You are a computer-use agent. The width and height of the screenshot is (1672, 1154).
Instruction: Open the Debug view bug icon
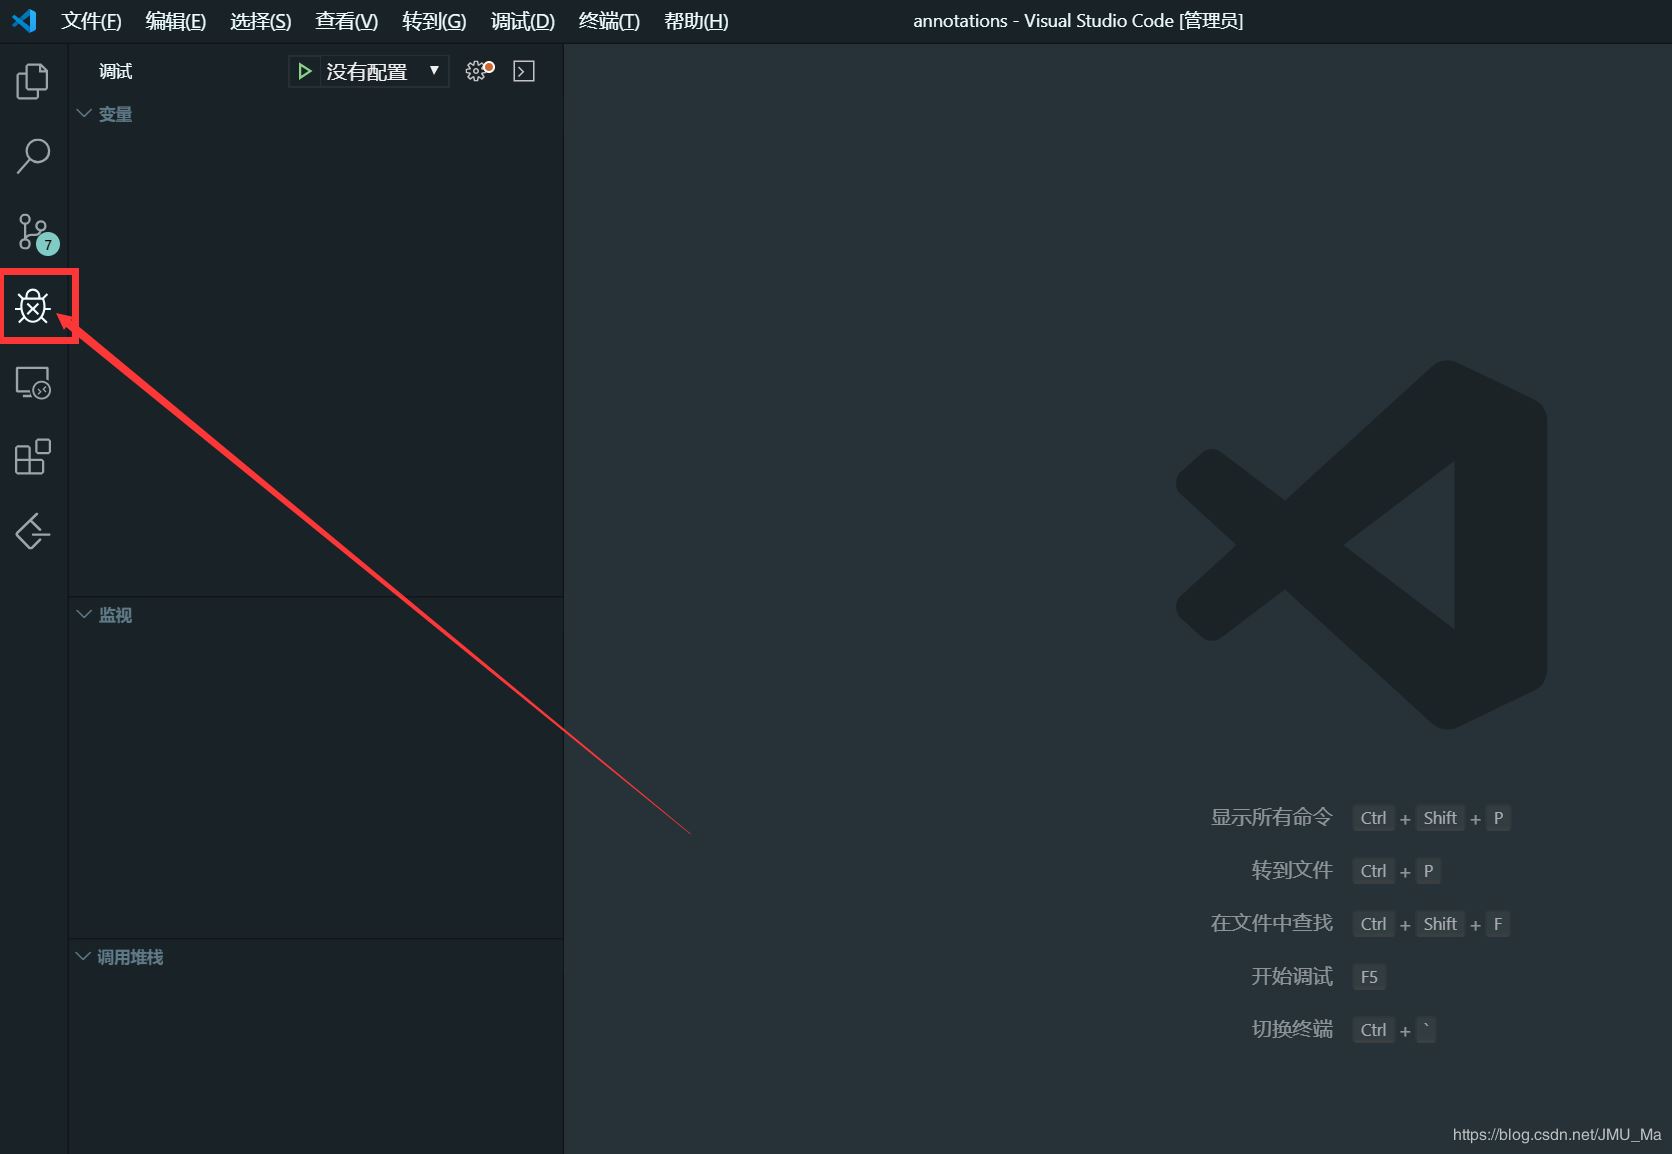[x=33, y=306]
